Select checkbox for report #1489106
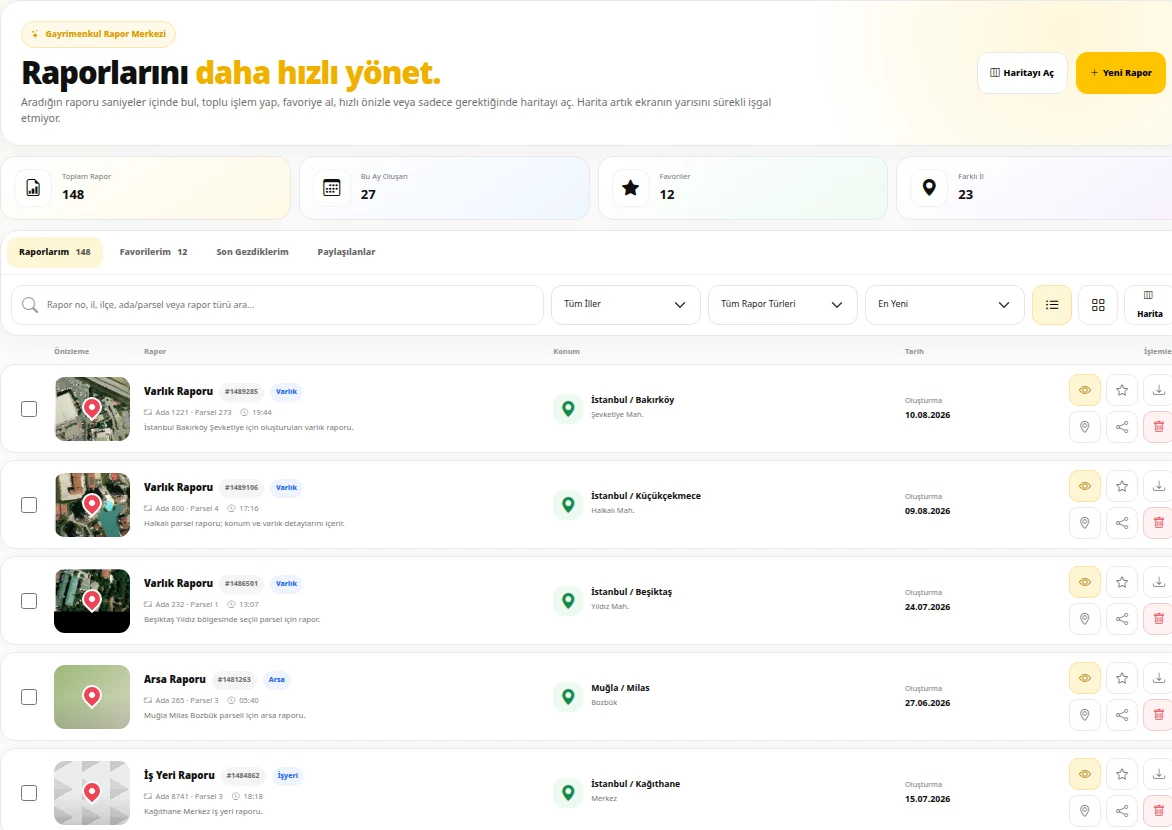 (29, 505)
